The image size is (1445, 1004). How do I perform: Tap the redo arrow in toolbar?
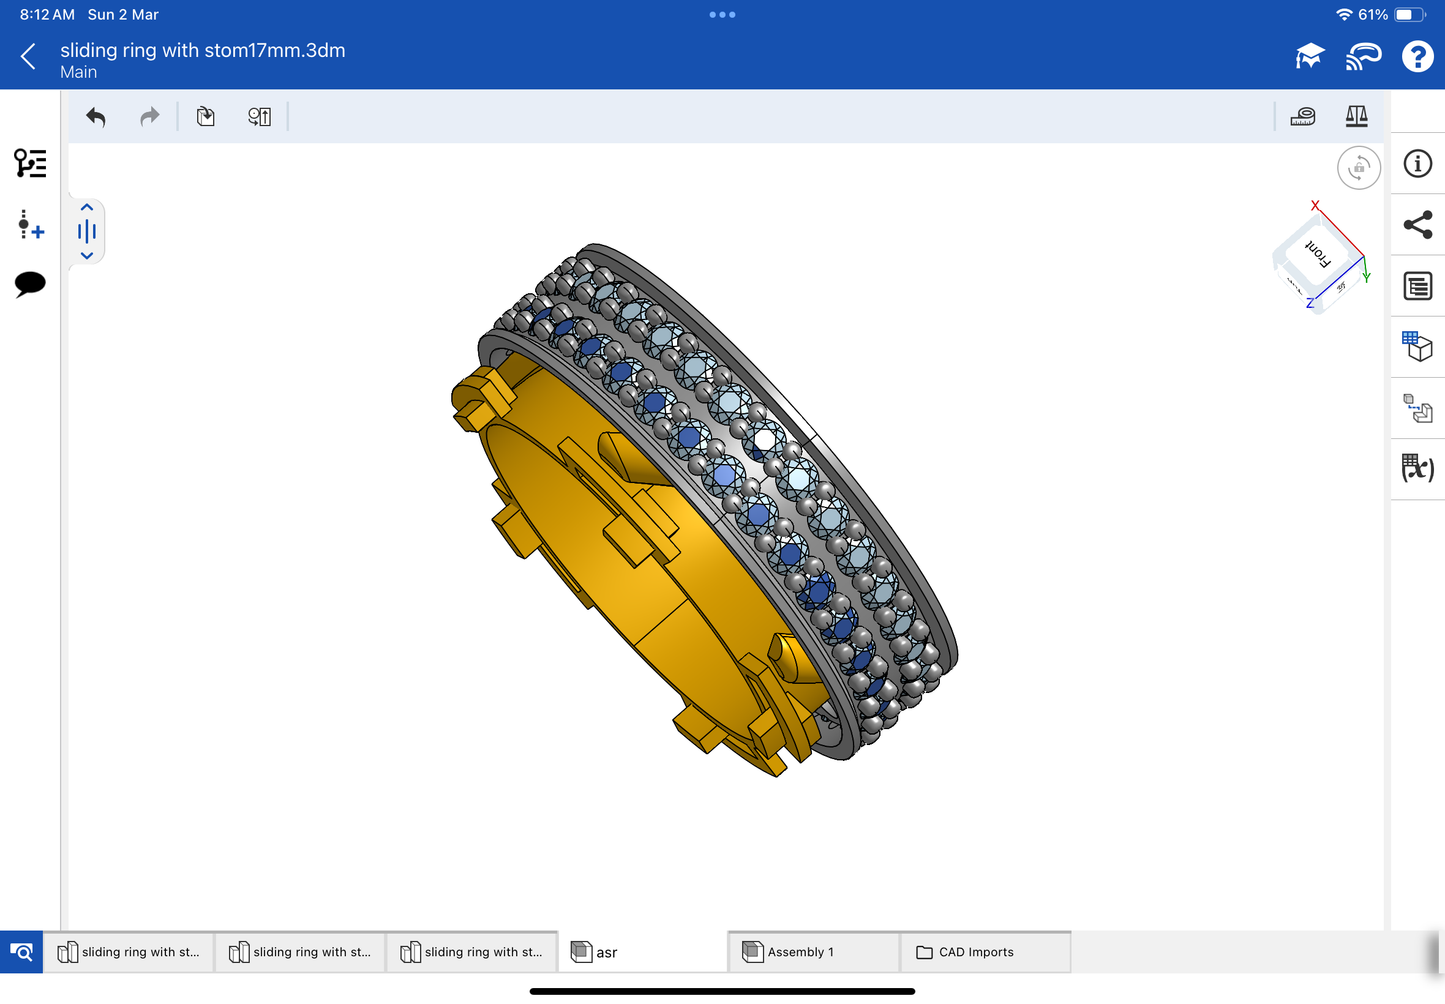click(x=149, y=117)
